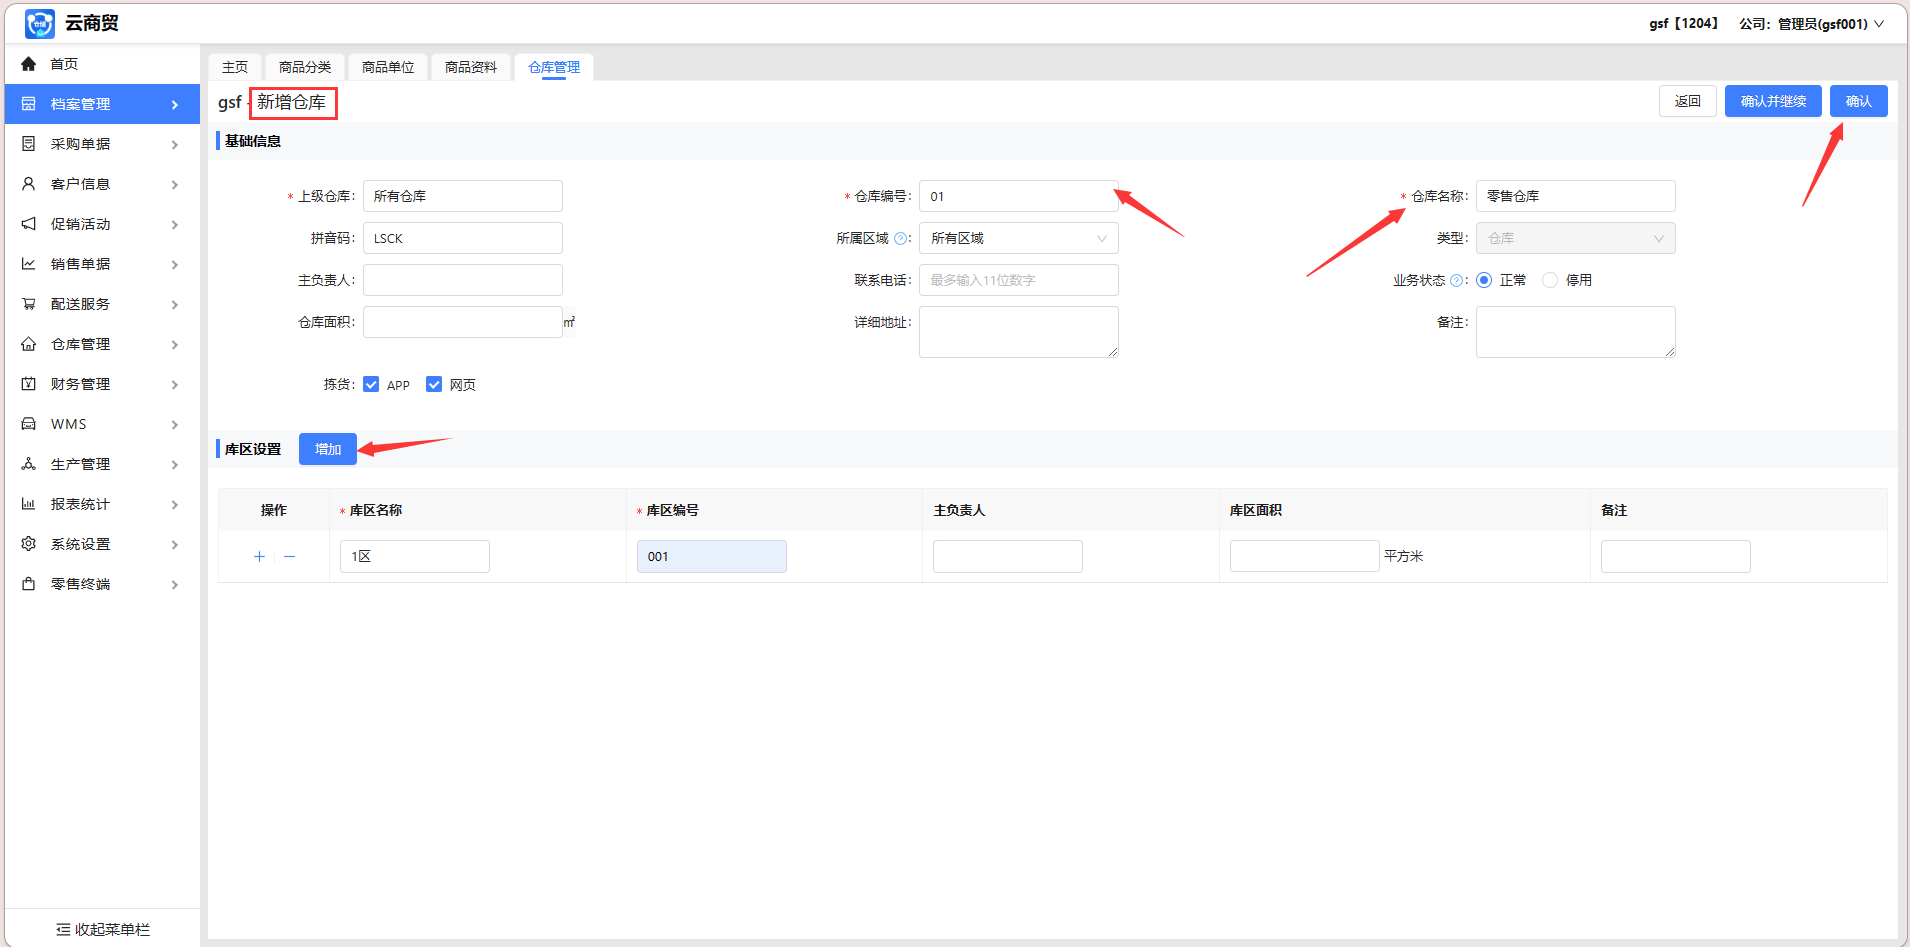
Task: Switch to the 商品单位 tab
Action: [388, 67]
